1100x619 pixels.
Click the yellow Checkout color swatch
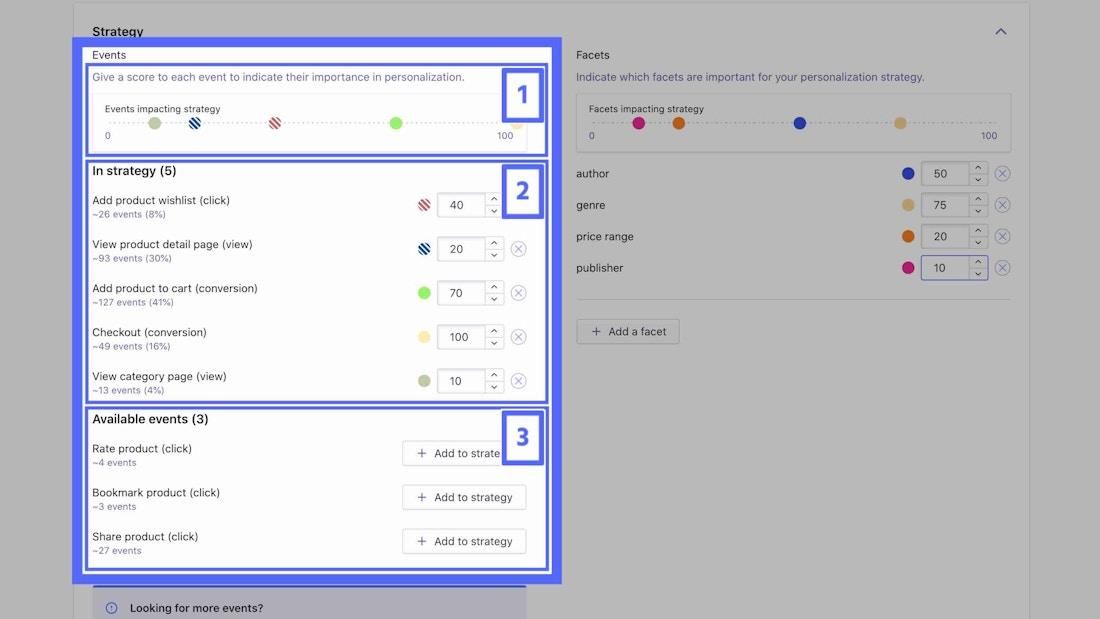(424, 337)
